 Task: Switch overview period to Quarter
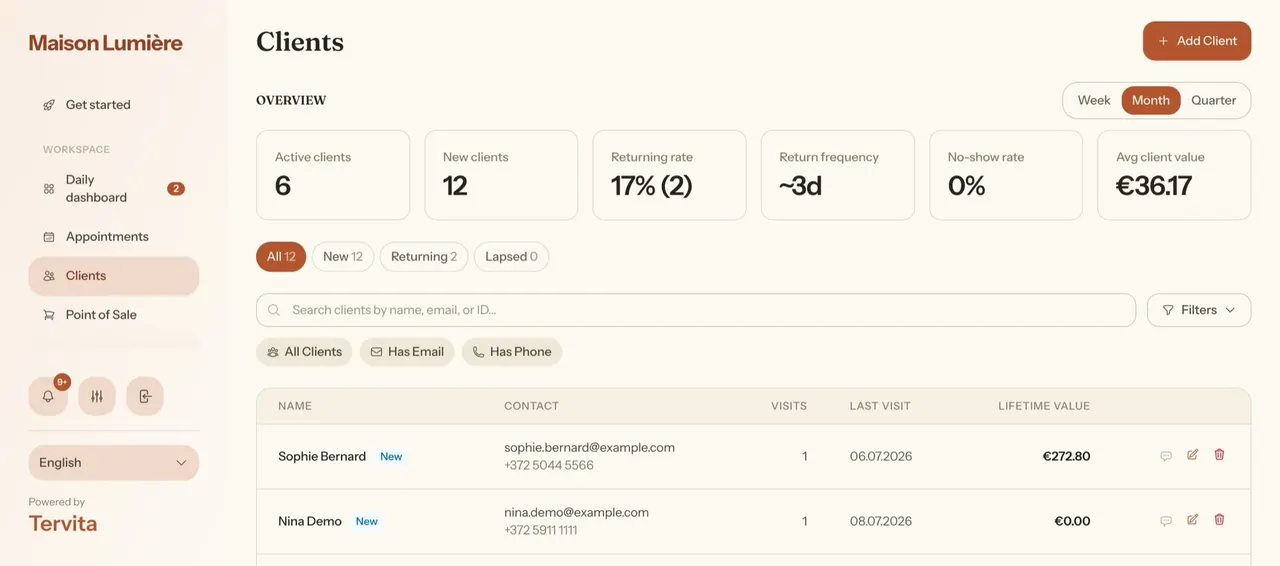pos(1213,100)
